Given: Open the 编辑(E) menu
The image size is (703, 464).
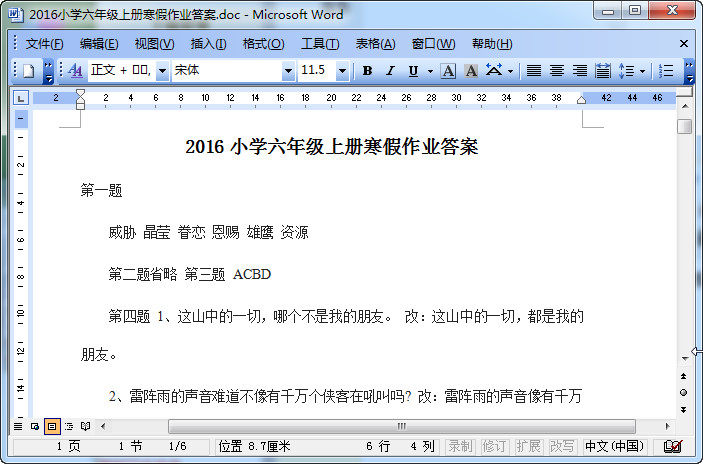Looking at the screenshot, I should (99, 44).
